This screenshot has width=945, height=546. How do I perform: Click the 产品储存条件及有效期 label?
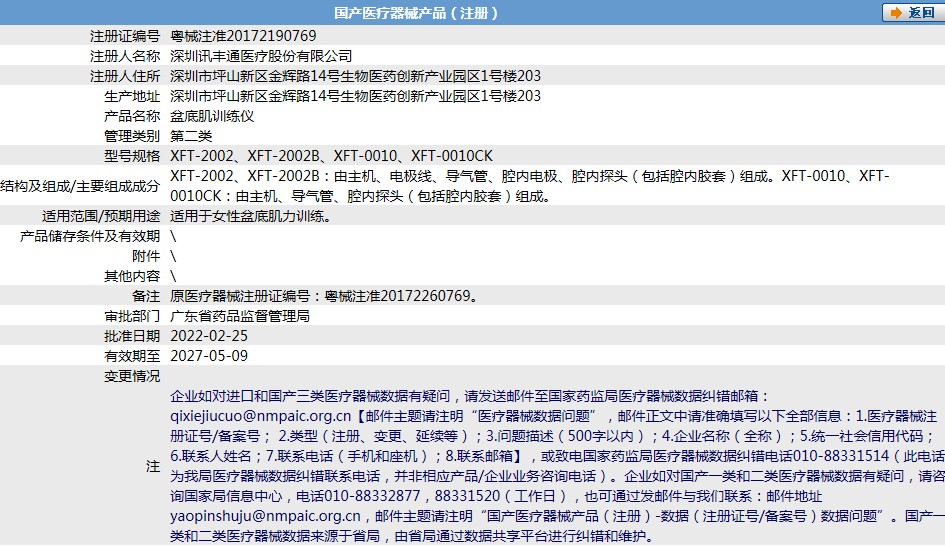[x=90, y=236]
